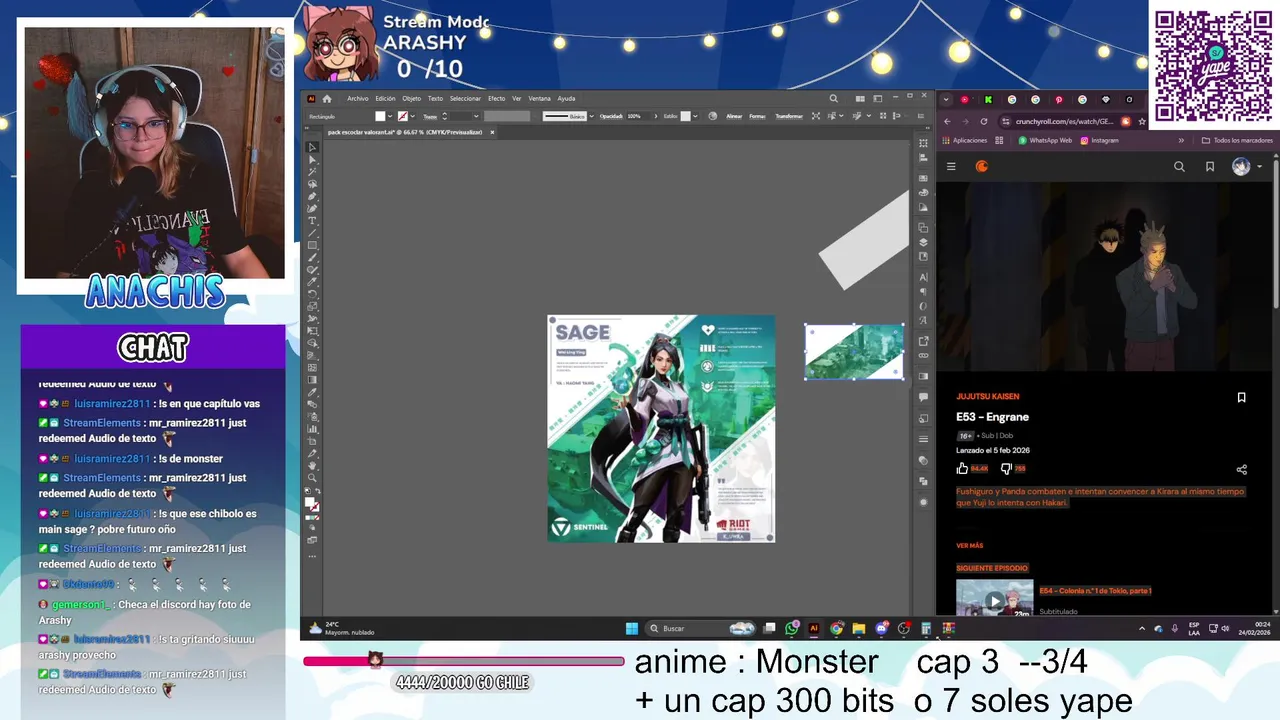
Task: Open JUJUTSU KAISEN series link
Action: coord(988,397)
